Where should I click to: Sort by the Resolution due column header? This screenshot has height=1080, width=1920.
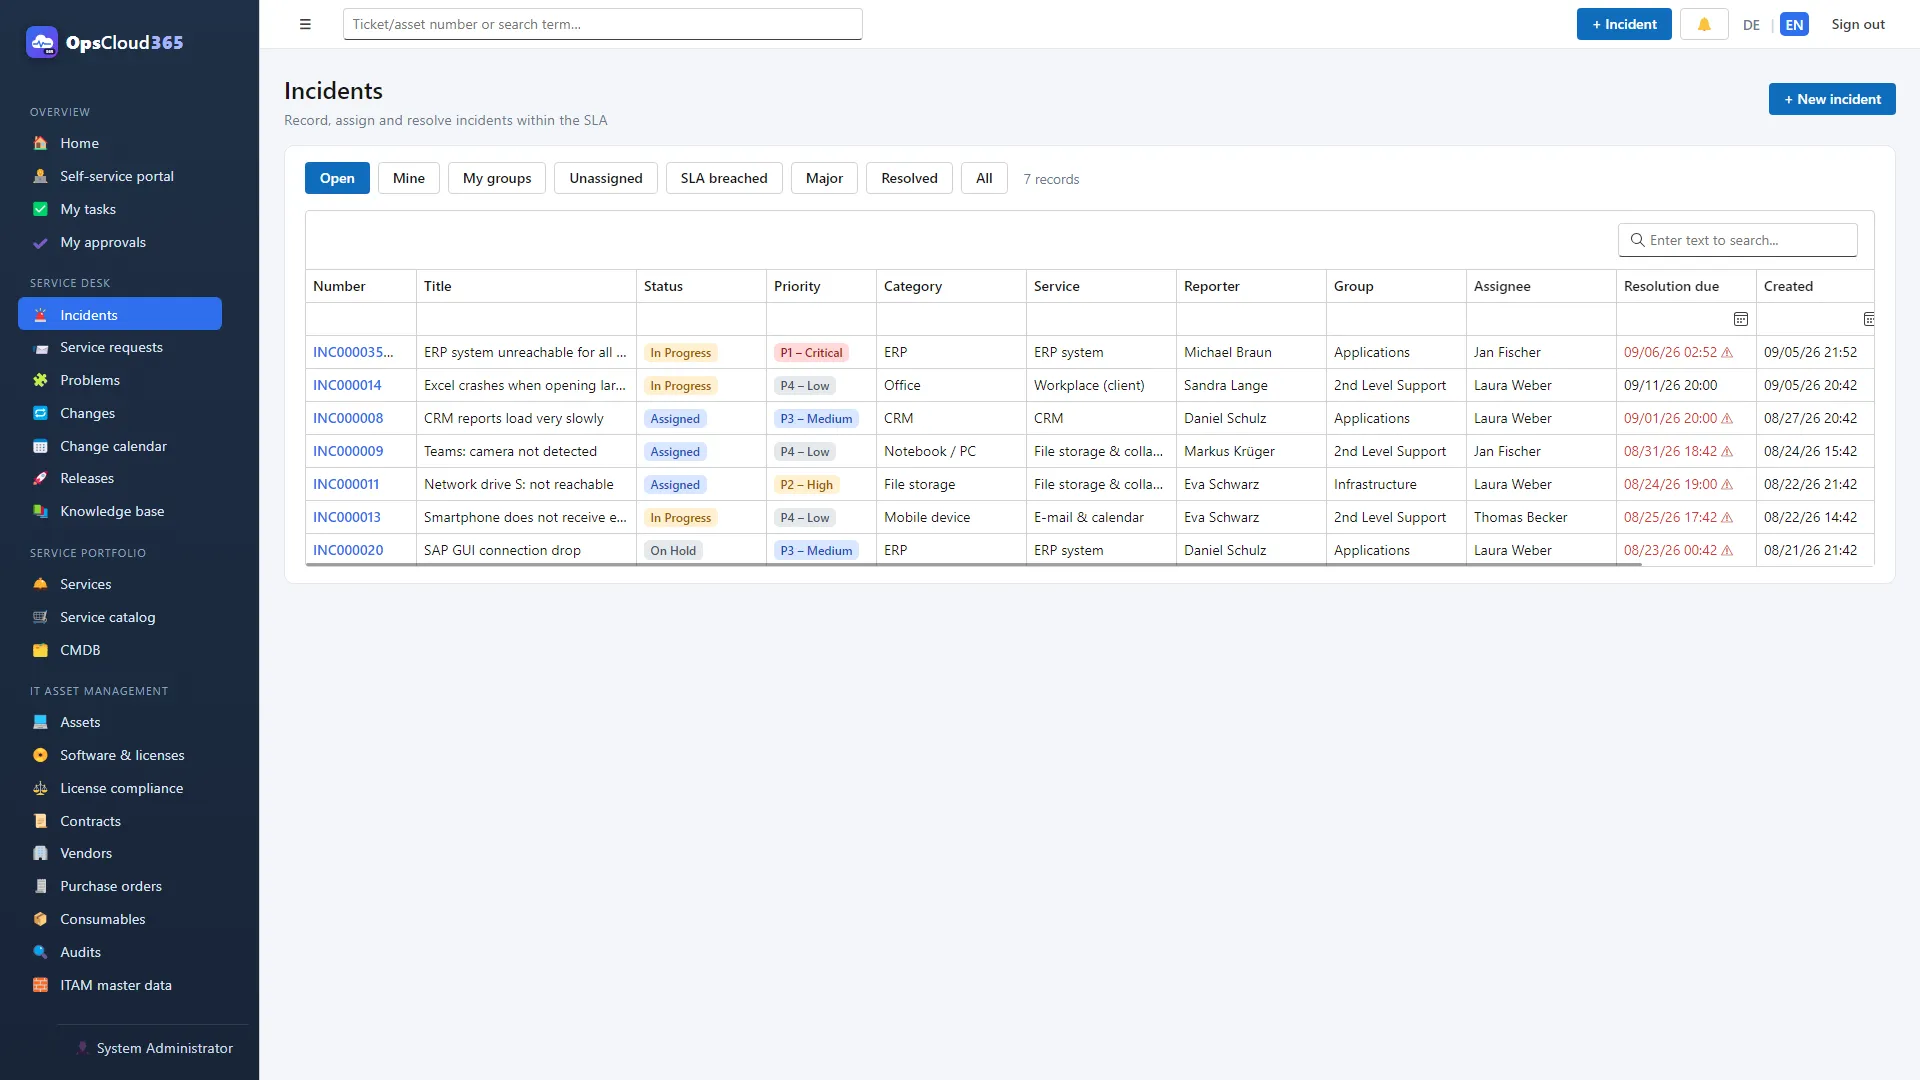pyautogui.click(x=1686, y=286)
